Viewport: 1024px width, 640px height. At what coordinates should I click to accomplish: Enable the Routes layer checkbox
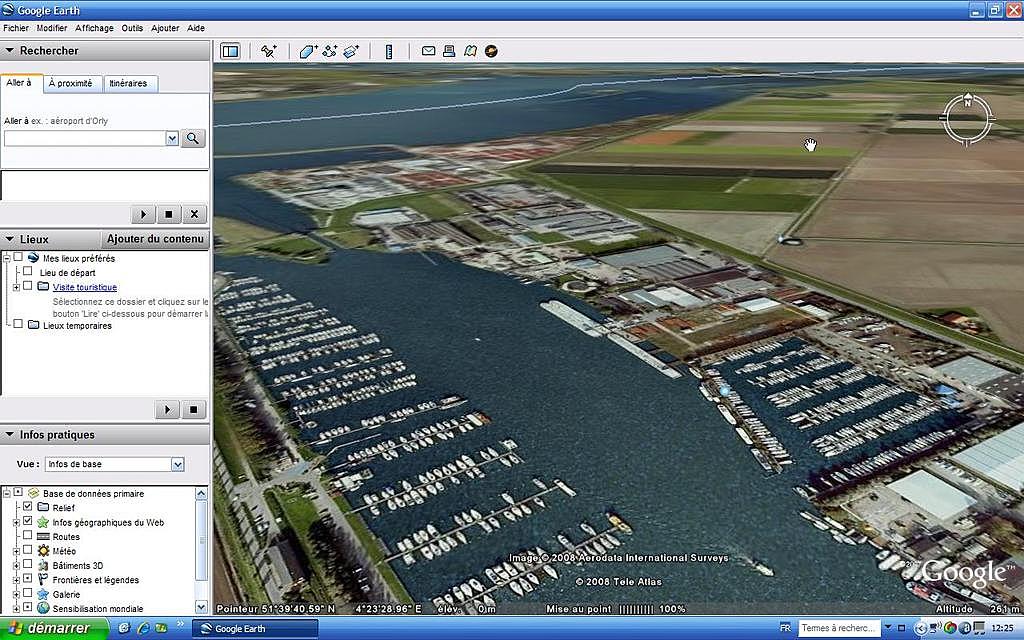[x=27, y=536]
